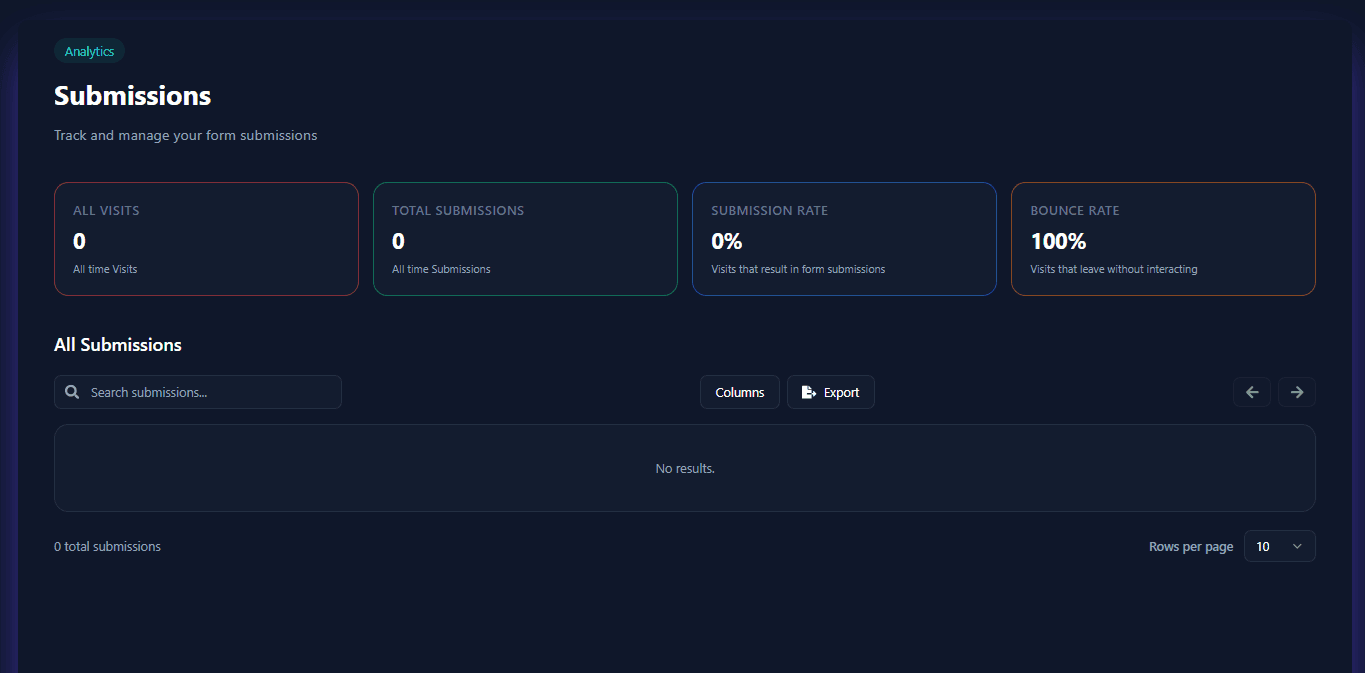Switch to the Submissions view heading

tap(132, 95)
